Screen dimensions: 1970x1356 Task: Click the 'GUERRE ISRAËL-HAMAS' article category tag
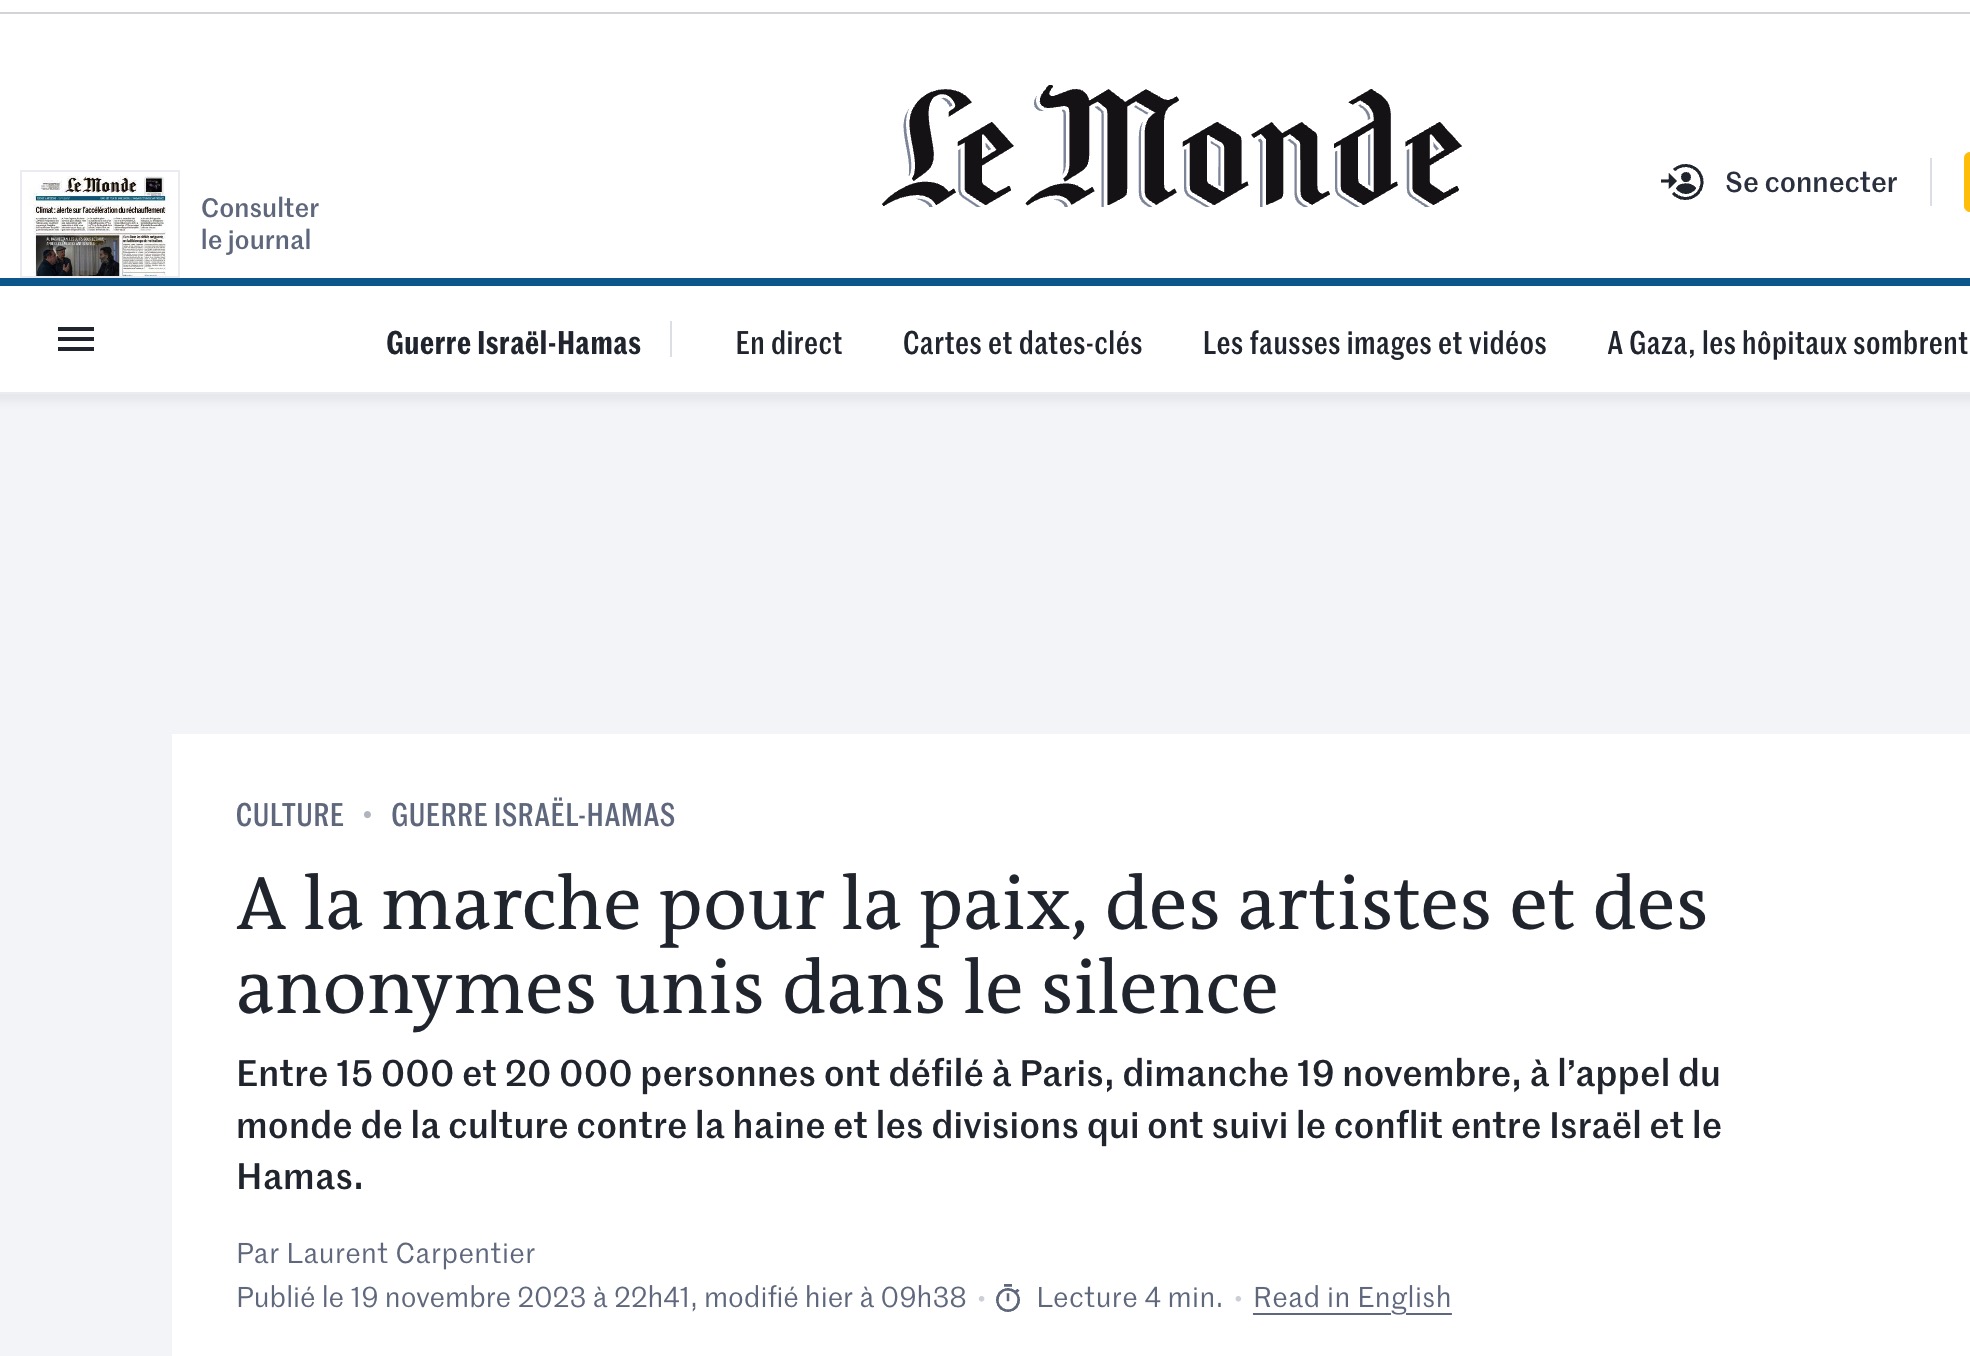(533, 815)
